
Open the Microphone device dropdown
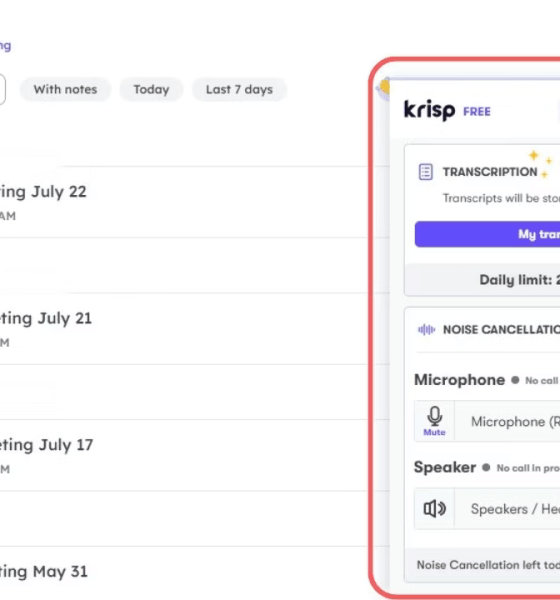point(508,421)
